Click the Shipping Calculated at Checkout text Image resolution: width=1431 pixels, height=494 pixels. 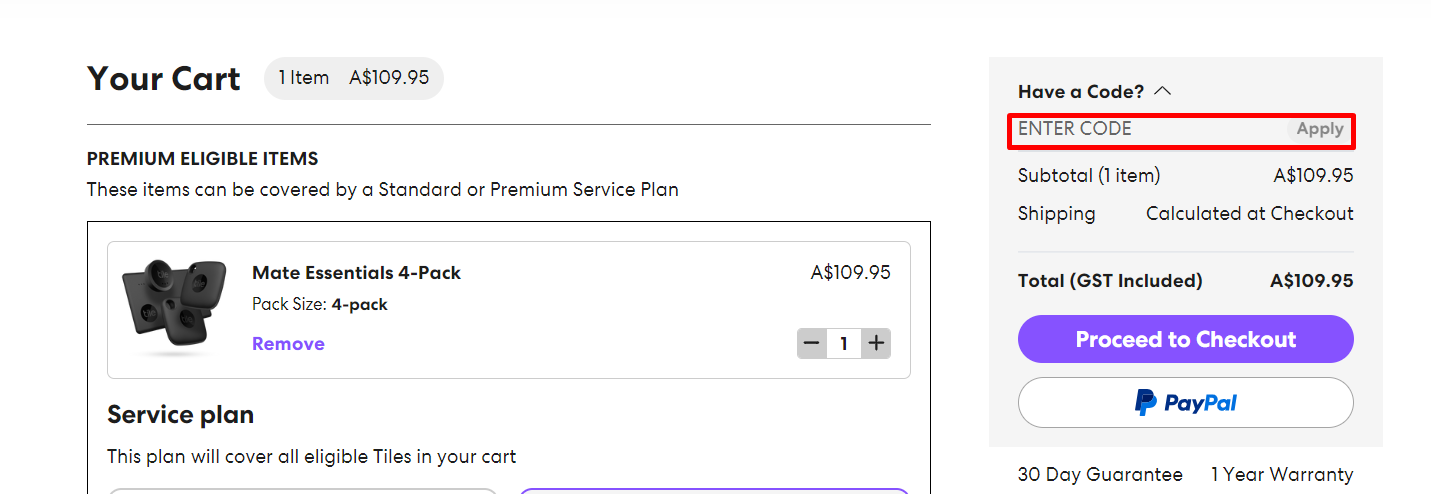pos(1249,214)
